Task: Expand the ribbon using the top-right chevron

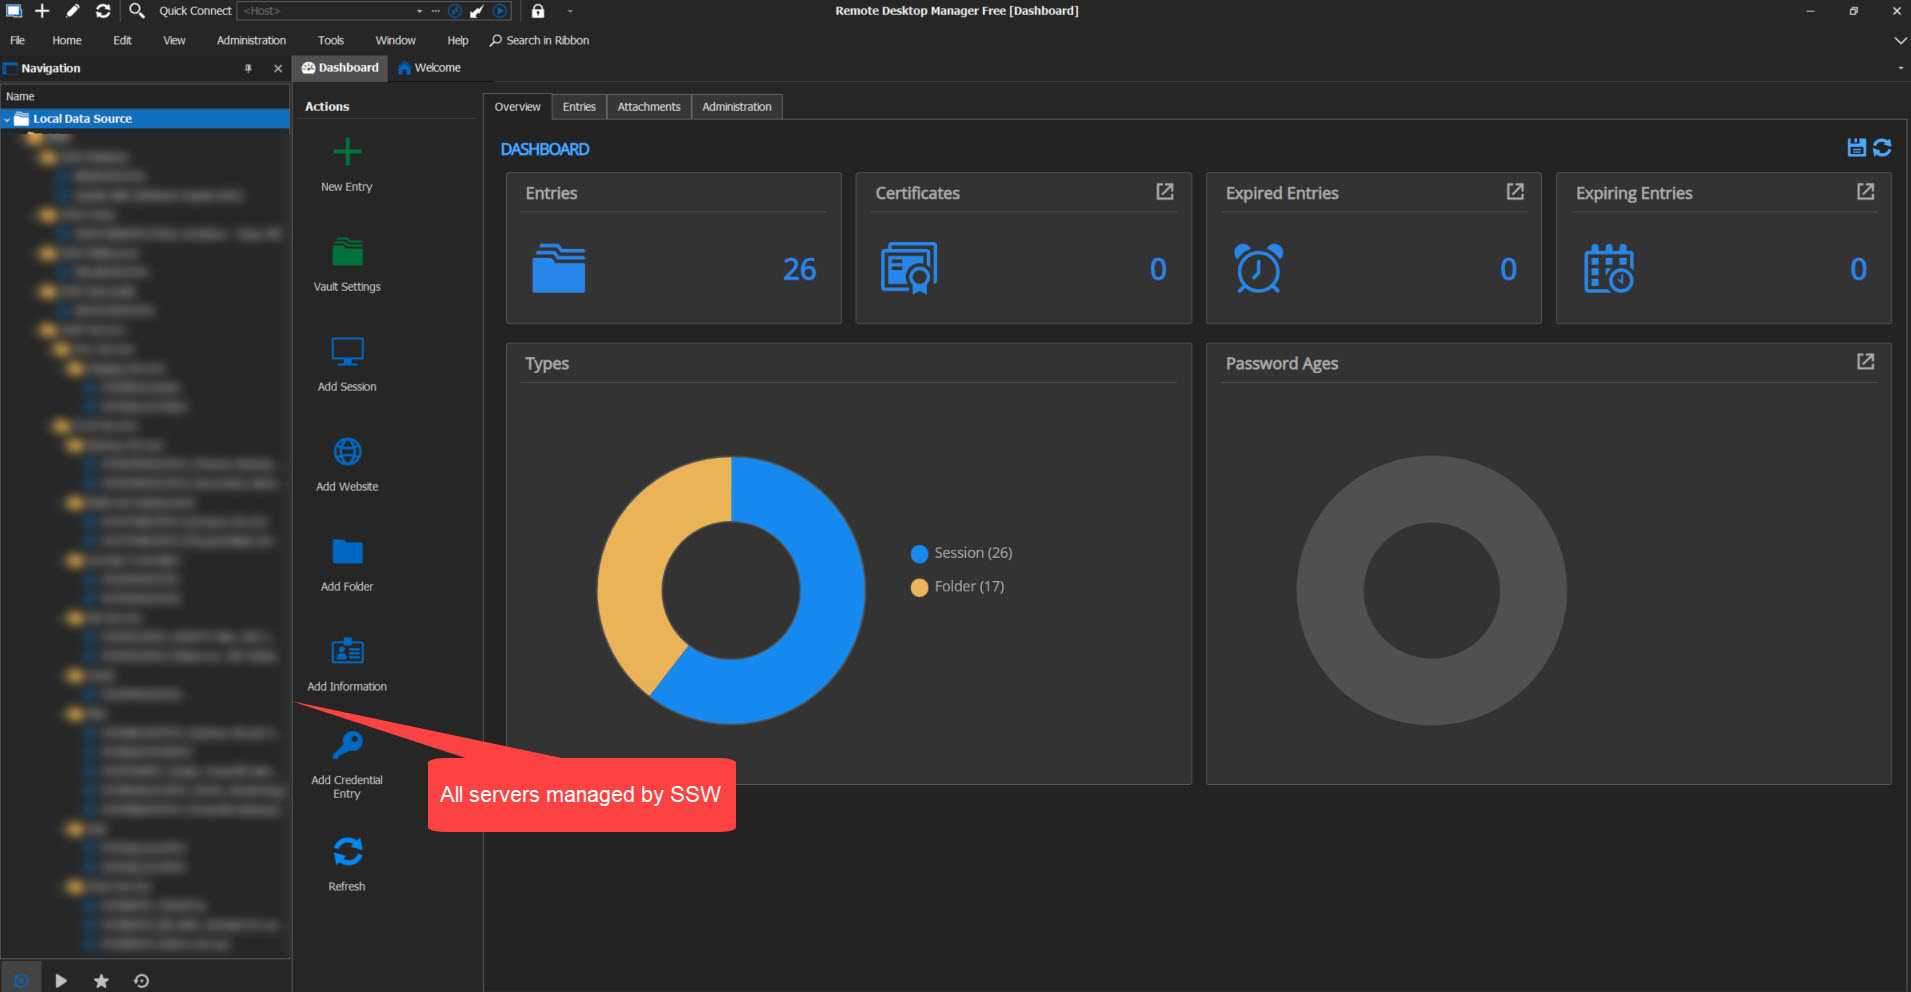Action: click(x=1899, y=41)
